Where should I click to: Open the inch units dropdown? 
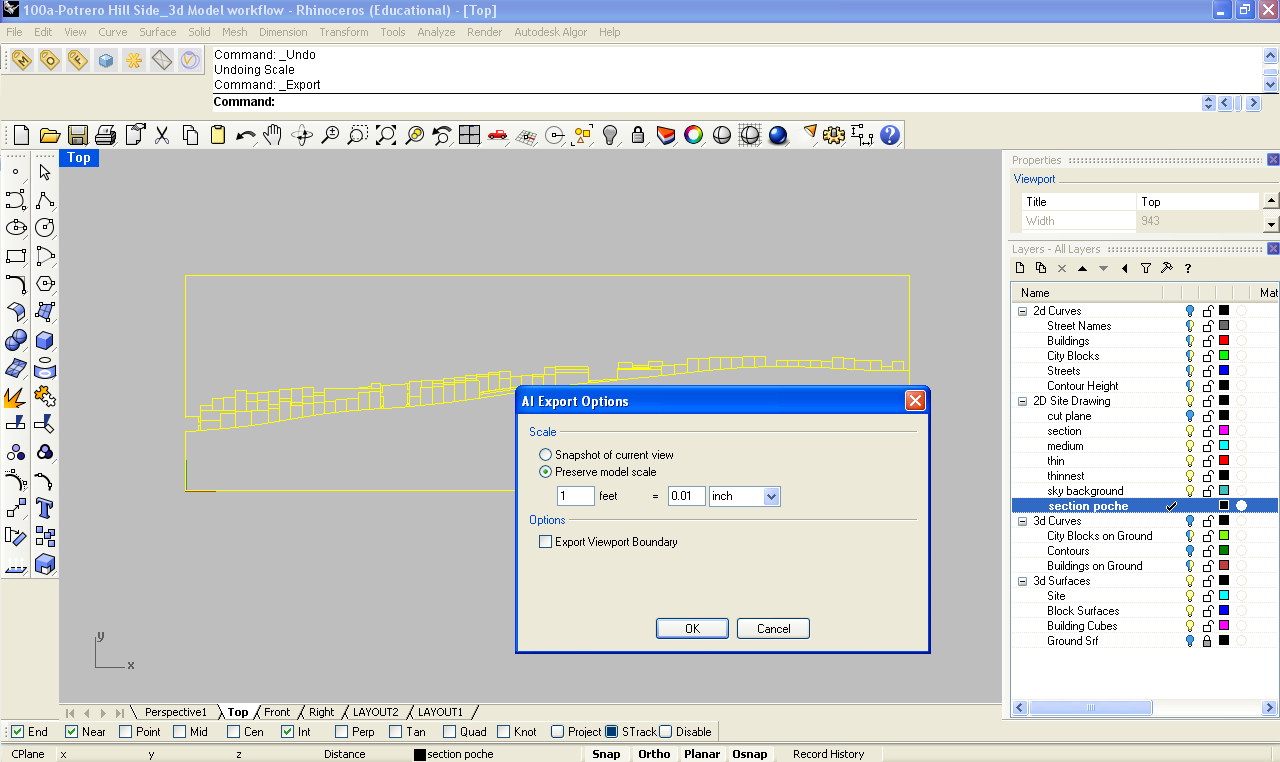pos(771,496)
